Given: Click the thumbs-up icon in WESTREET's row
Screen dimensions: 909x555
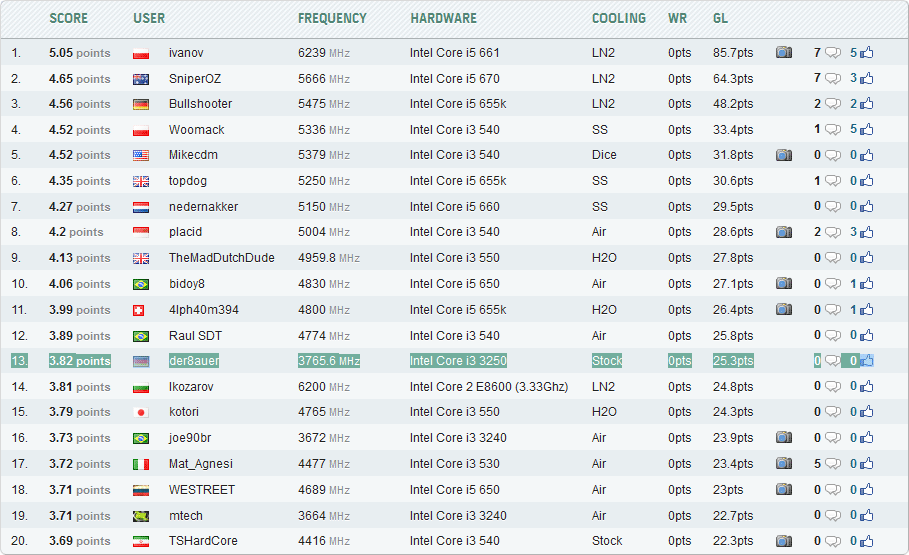Looking at the screenshot, I should pos(866,490).
